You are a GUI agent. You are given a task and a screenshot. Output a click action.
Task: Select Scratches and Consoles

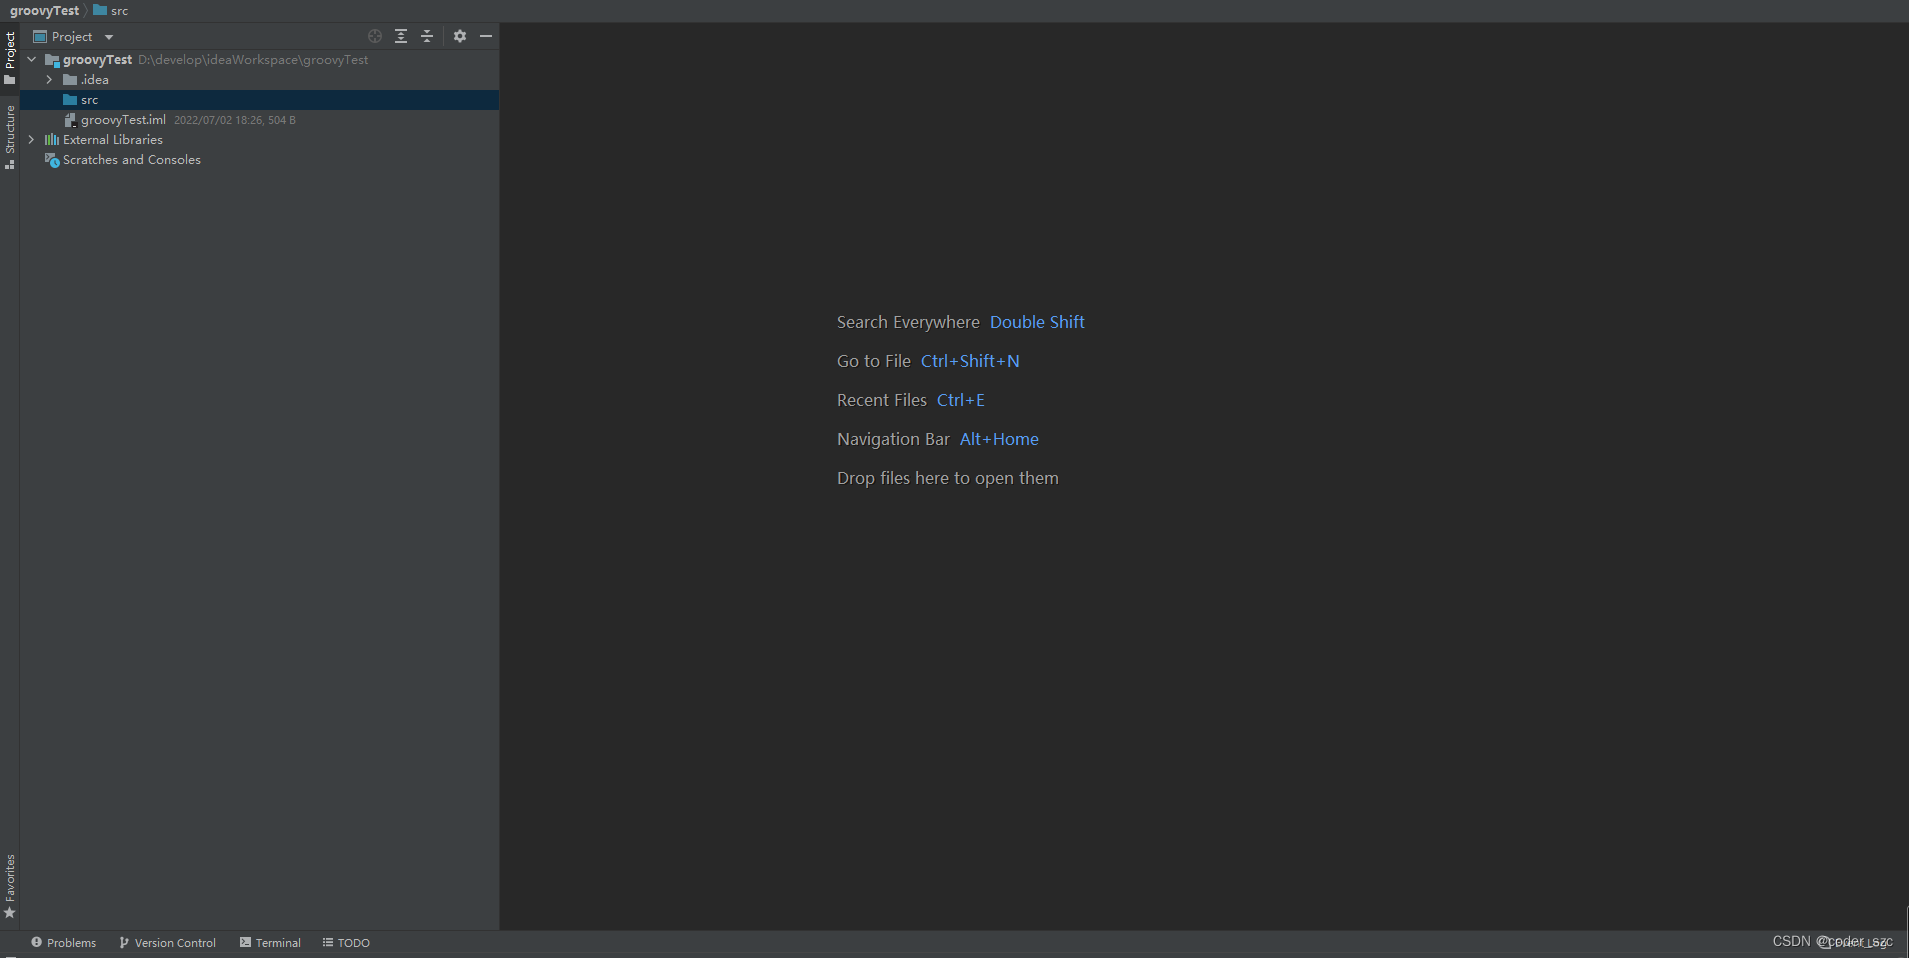259,160
